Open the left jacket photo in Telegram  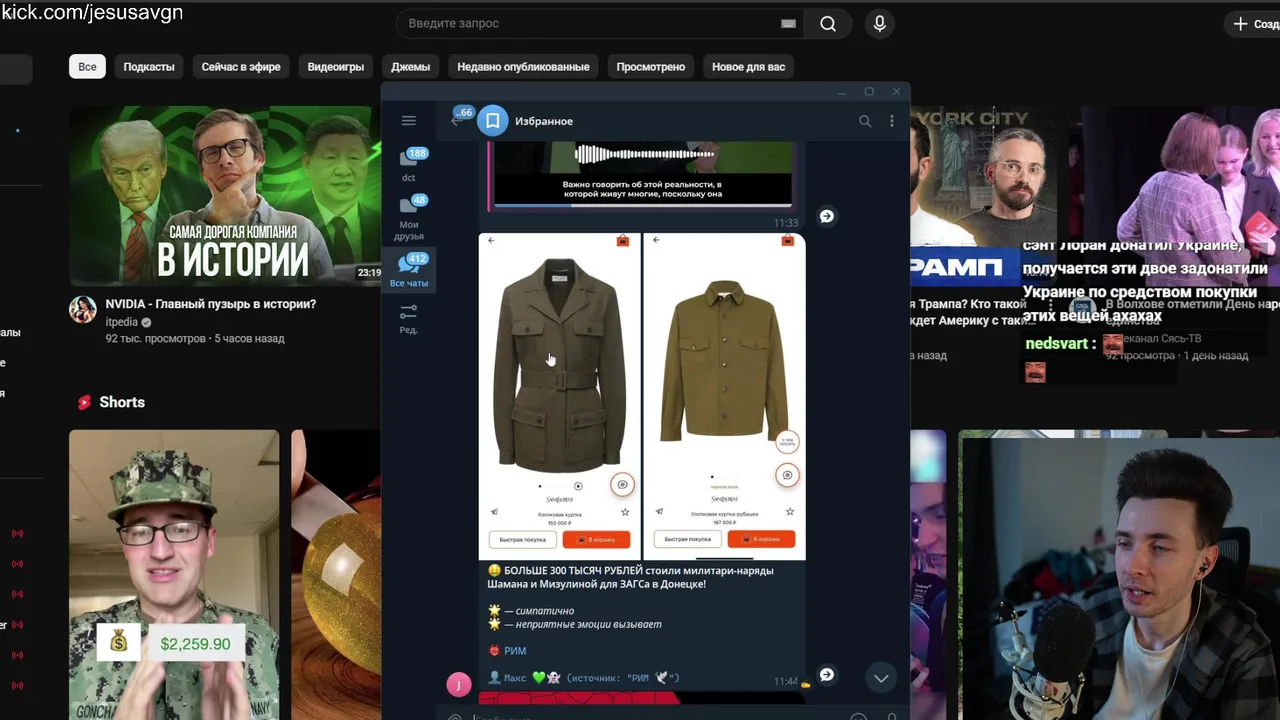coord(559,396)
